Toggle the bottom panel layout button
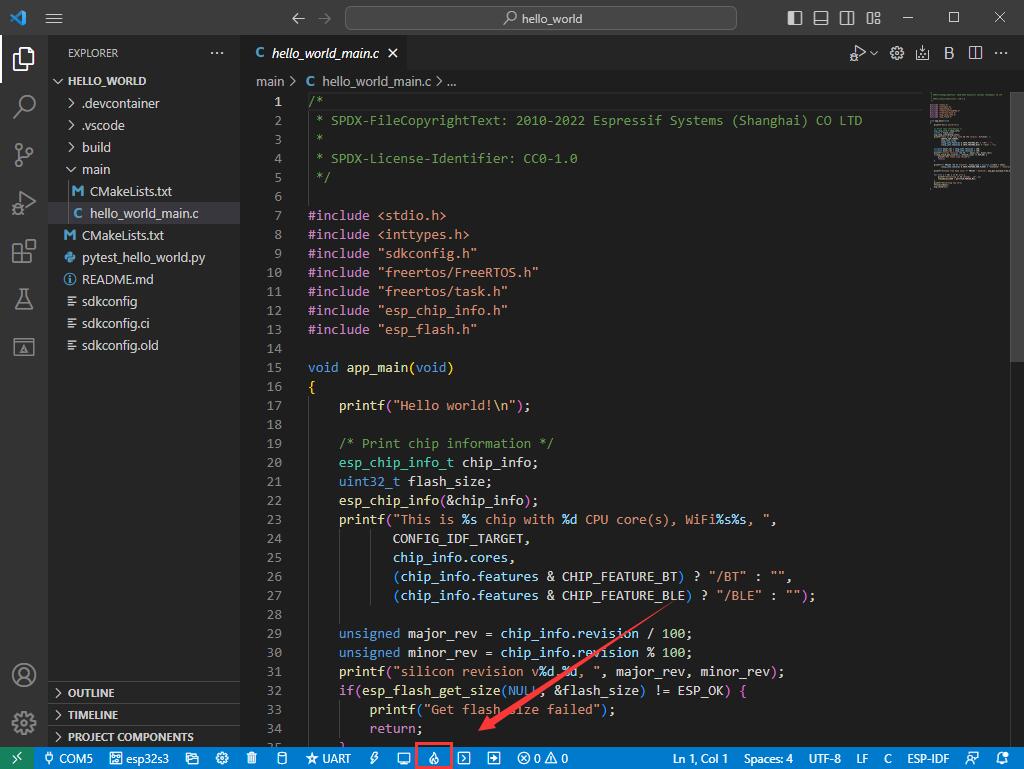Image resolution: width=1024 pixels, height=769 pixels. [x=820, y=18]
